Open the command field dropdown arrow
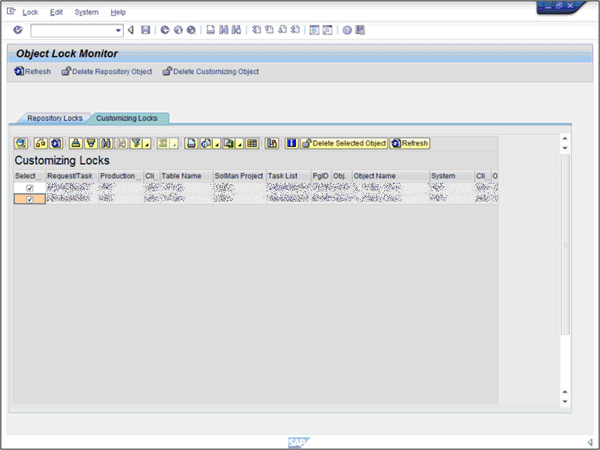Image resolution: width=600 pixels, height=450 pixels. [x=118, y=30]
